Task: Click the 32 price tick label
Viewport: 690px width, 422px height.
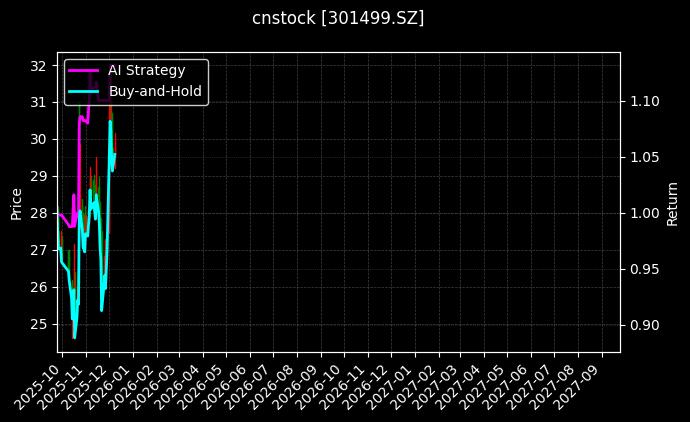Action: point(38,66)
